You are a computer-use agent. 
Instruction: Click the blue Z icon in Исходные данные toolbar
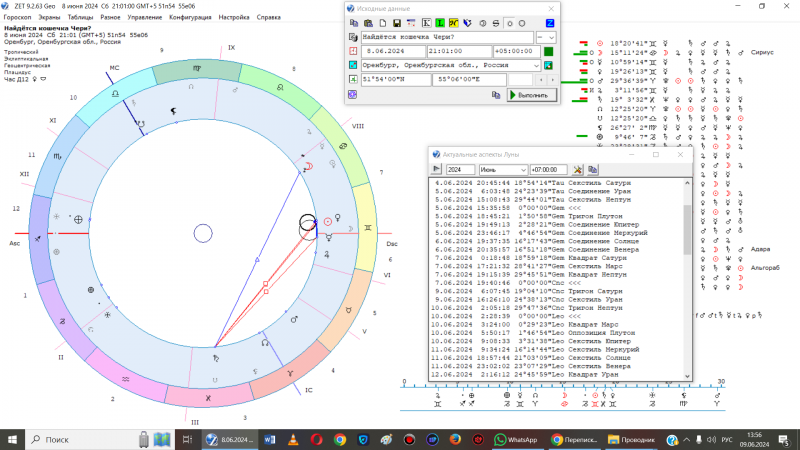coord(549,22)
